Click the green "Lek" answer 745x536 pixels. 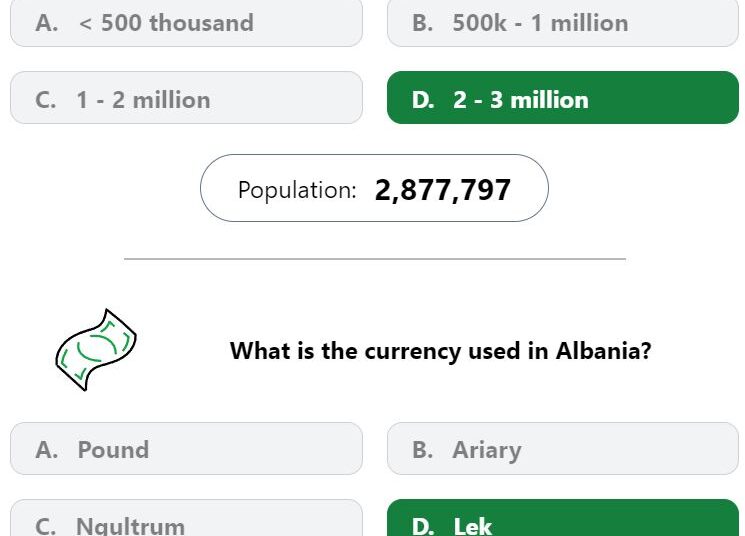click(562, 522)
